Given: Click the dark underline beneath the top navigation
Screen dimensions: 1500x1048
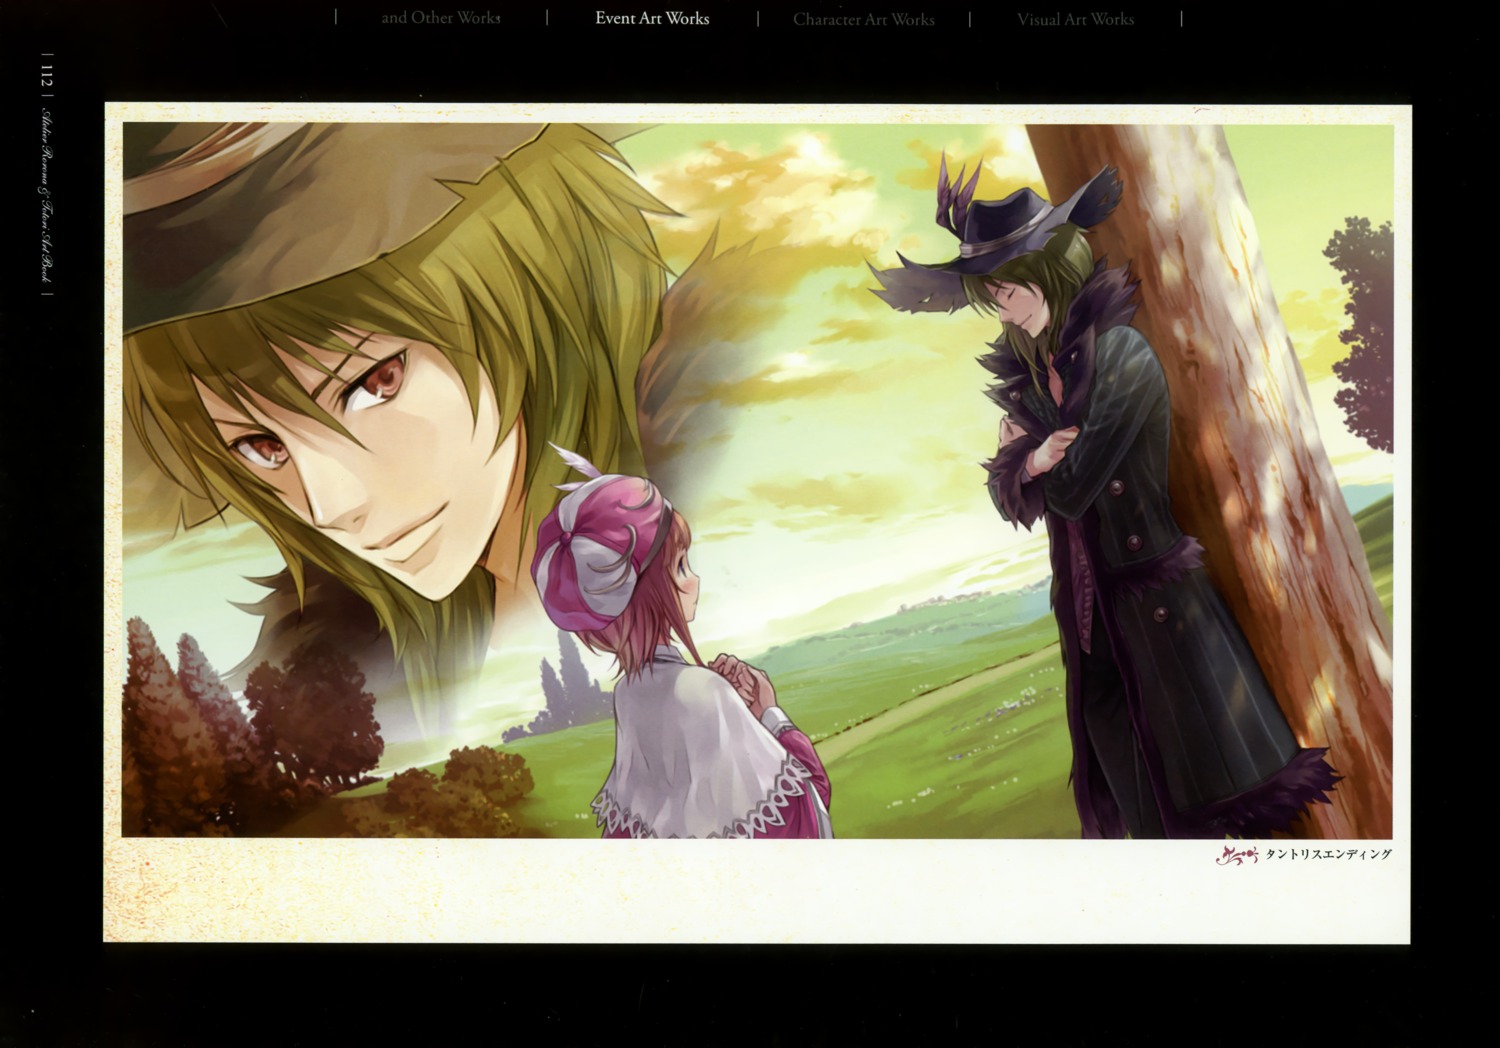Looking at the screenshot, I should pos(750,38).
